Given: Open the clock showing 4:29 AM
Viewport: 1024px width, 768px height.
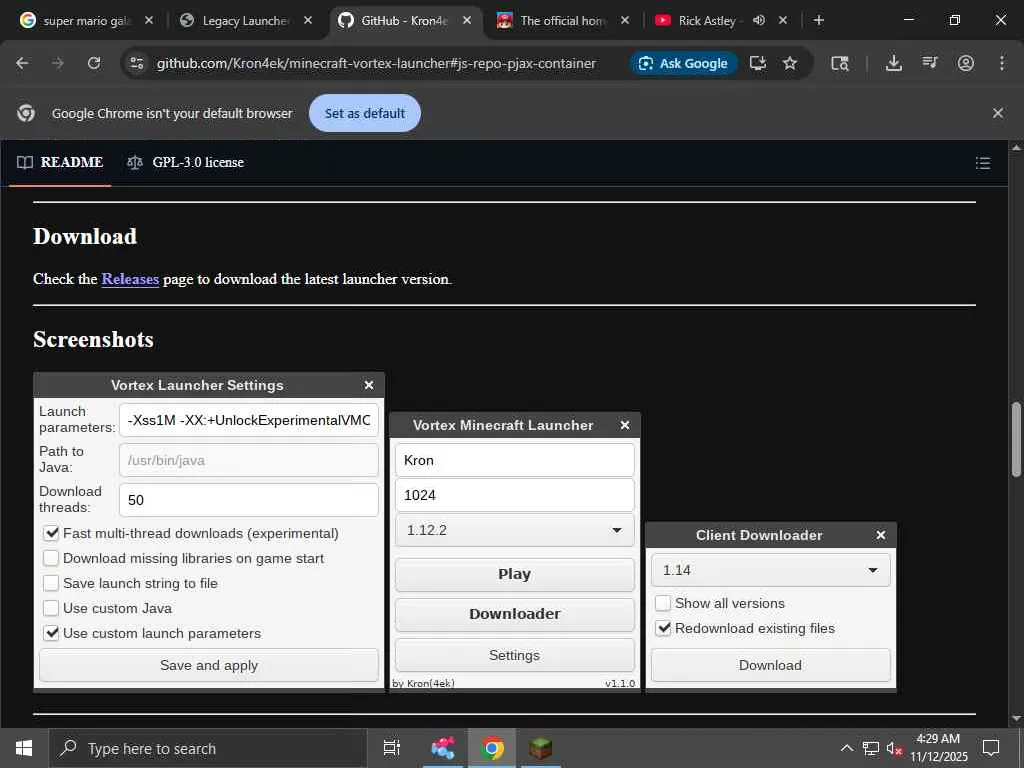Looking at the screenshot, I should coord(938,748).
